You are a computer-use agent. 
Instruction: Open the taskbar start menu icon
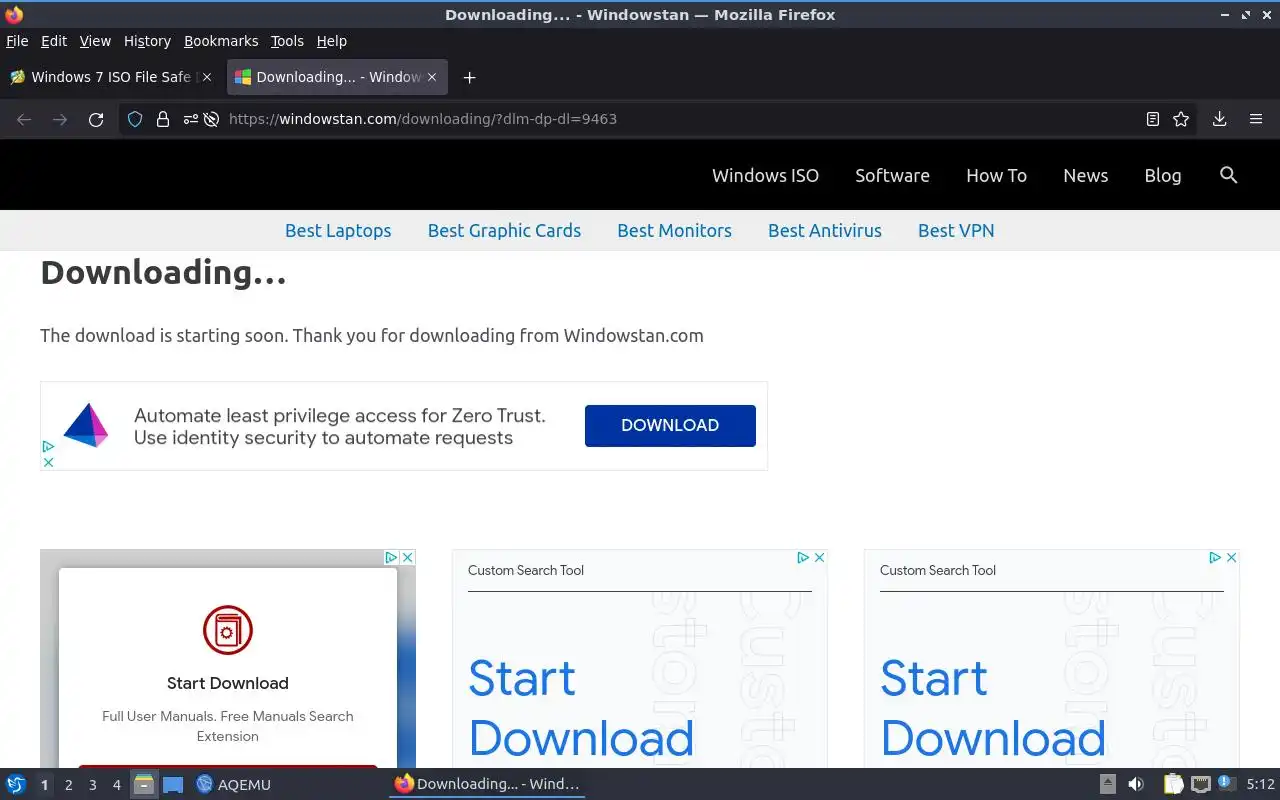[x=15, y=784]
